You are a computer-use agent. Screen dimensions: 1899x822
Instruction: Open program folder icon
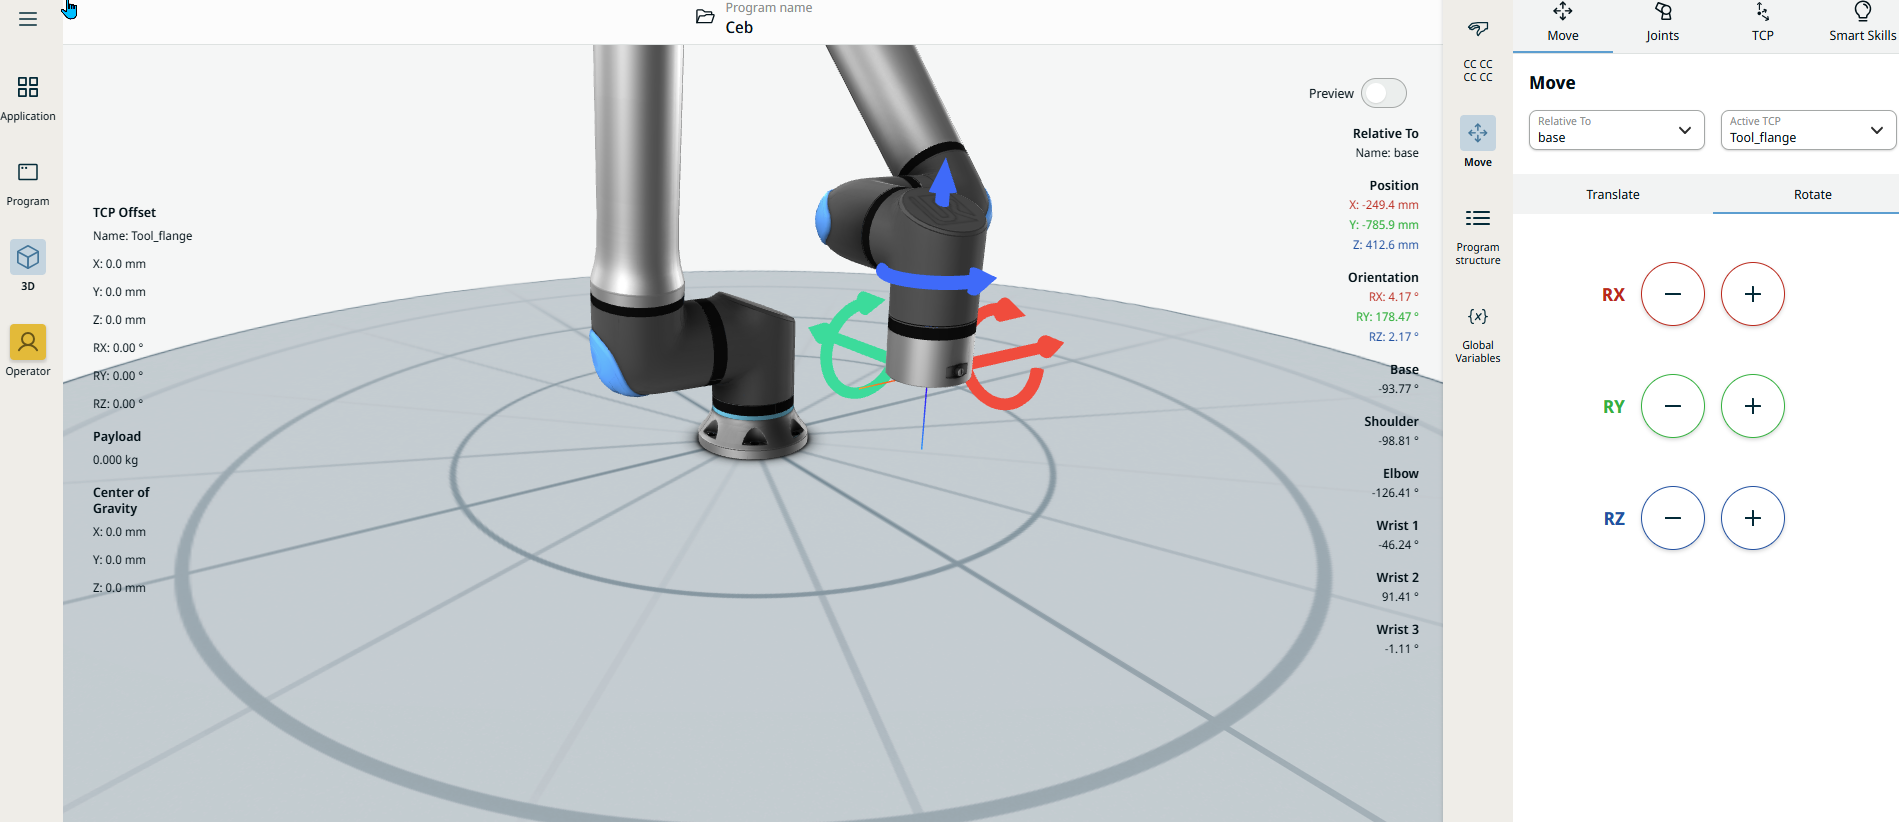point(705,17)
